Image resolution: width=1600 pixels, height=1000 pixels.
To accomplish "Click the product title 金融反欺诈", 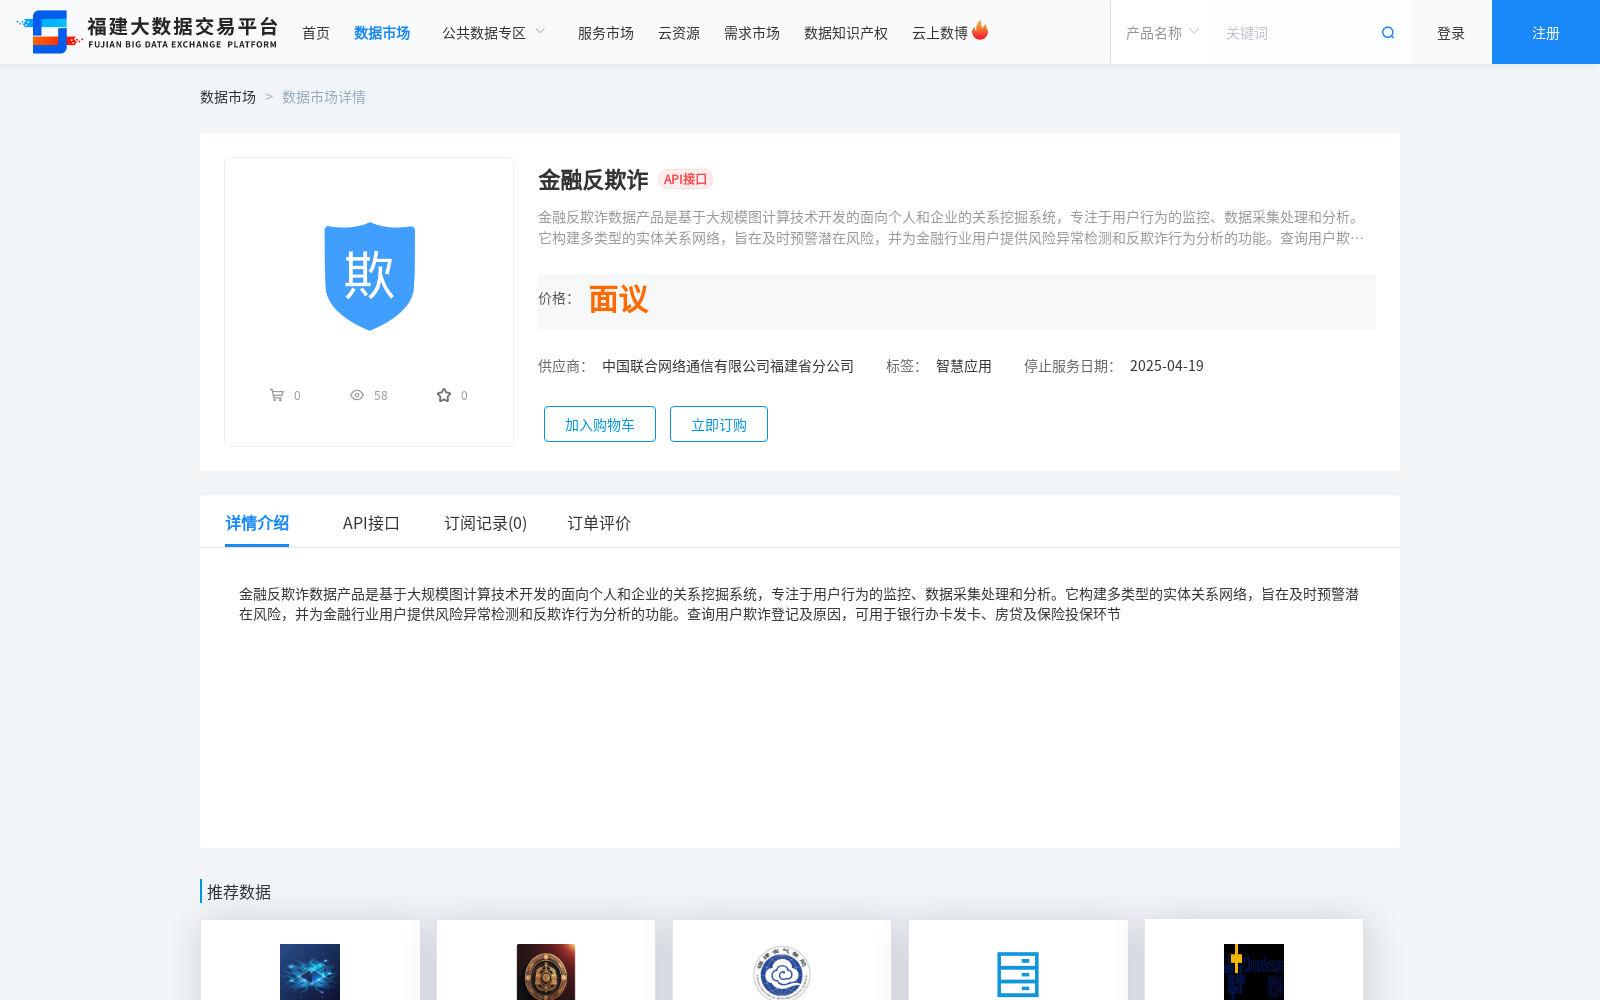I will [593, 180].
